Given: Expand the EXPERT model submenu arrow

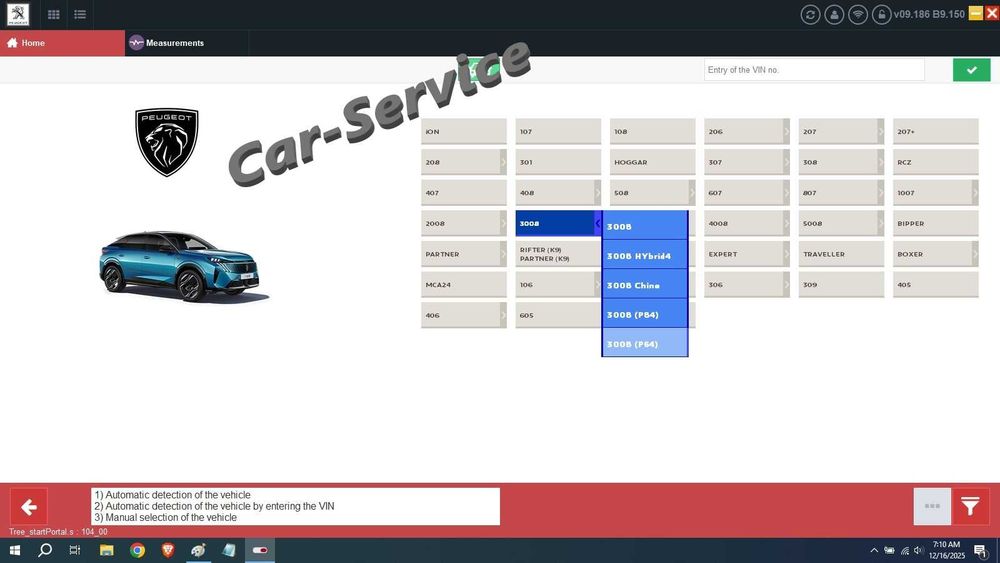Looking at the screenshot, I should coord(786,254).
